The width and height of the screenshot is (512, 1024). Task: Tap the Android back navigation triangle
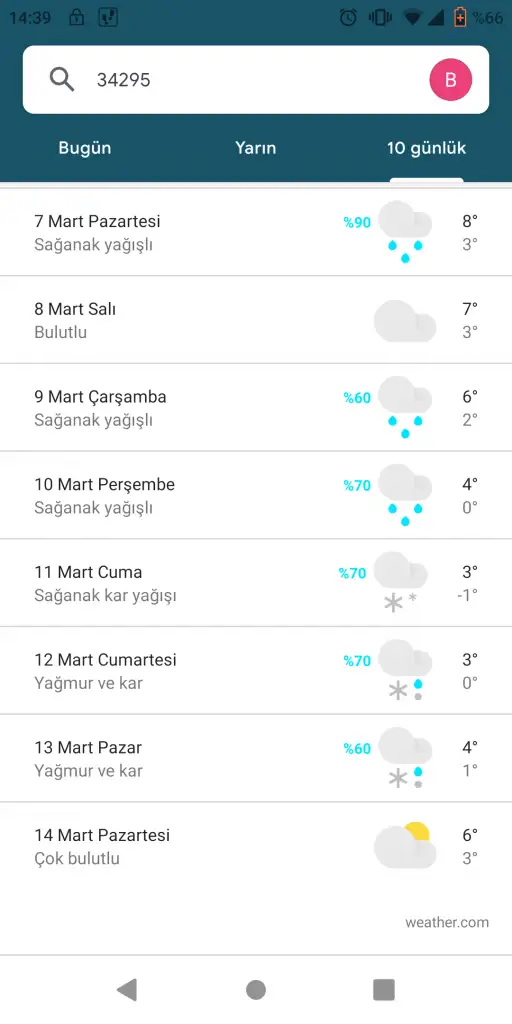(x=127, y=990)
